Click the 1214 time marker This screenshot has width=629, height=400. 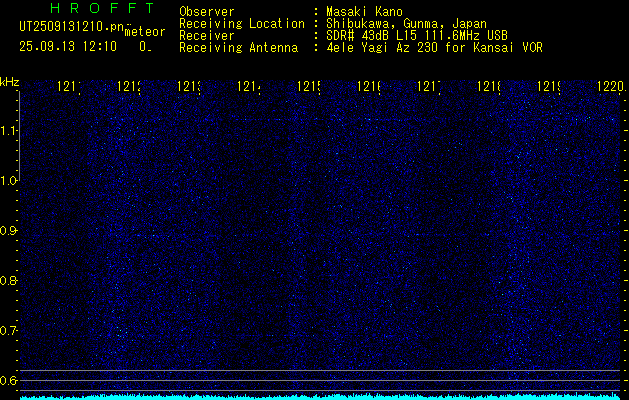249,86
